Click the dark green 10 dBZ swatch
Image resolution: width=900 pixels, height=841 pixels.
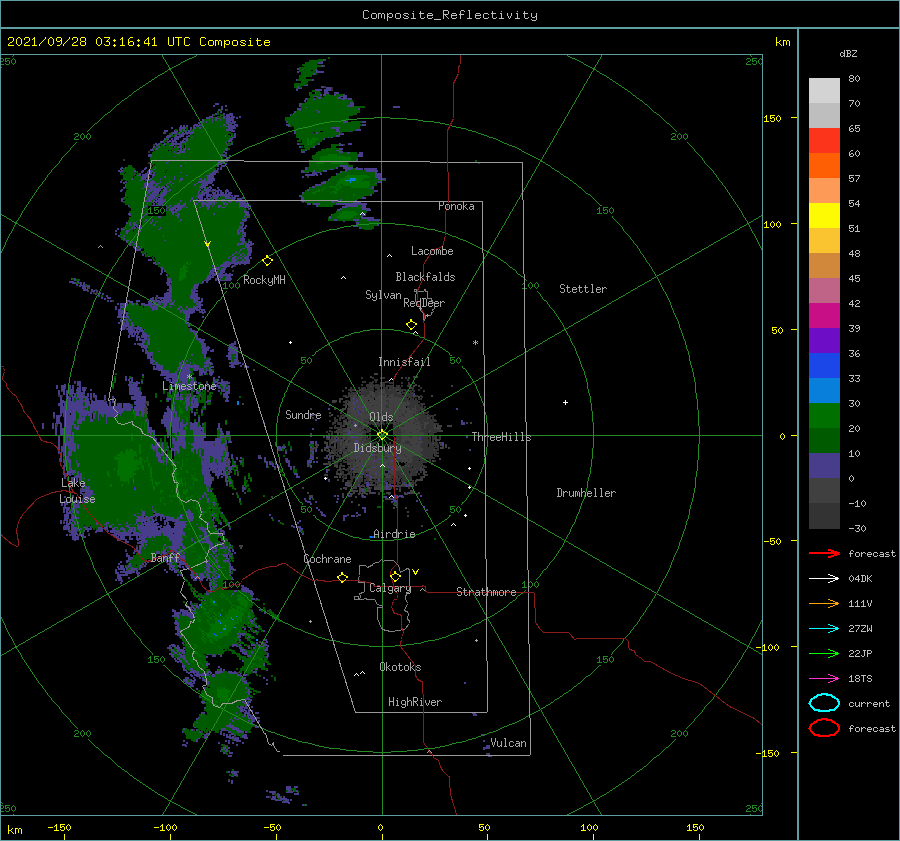tap(824, 440)
